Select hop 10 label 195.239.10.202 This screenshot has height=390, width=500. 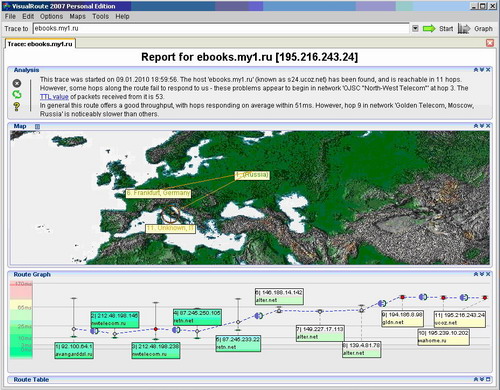pos(444,337)
